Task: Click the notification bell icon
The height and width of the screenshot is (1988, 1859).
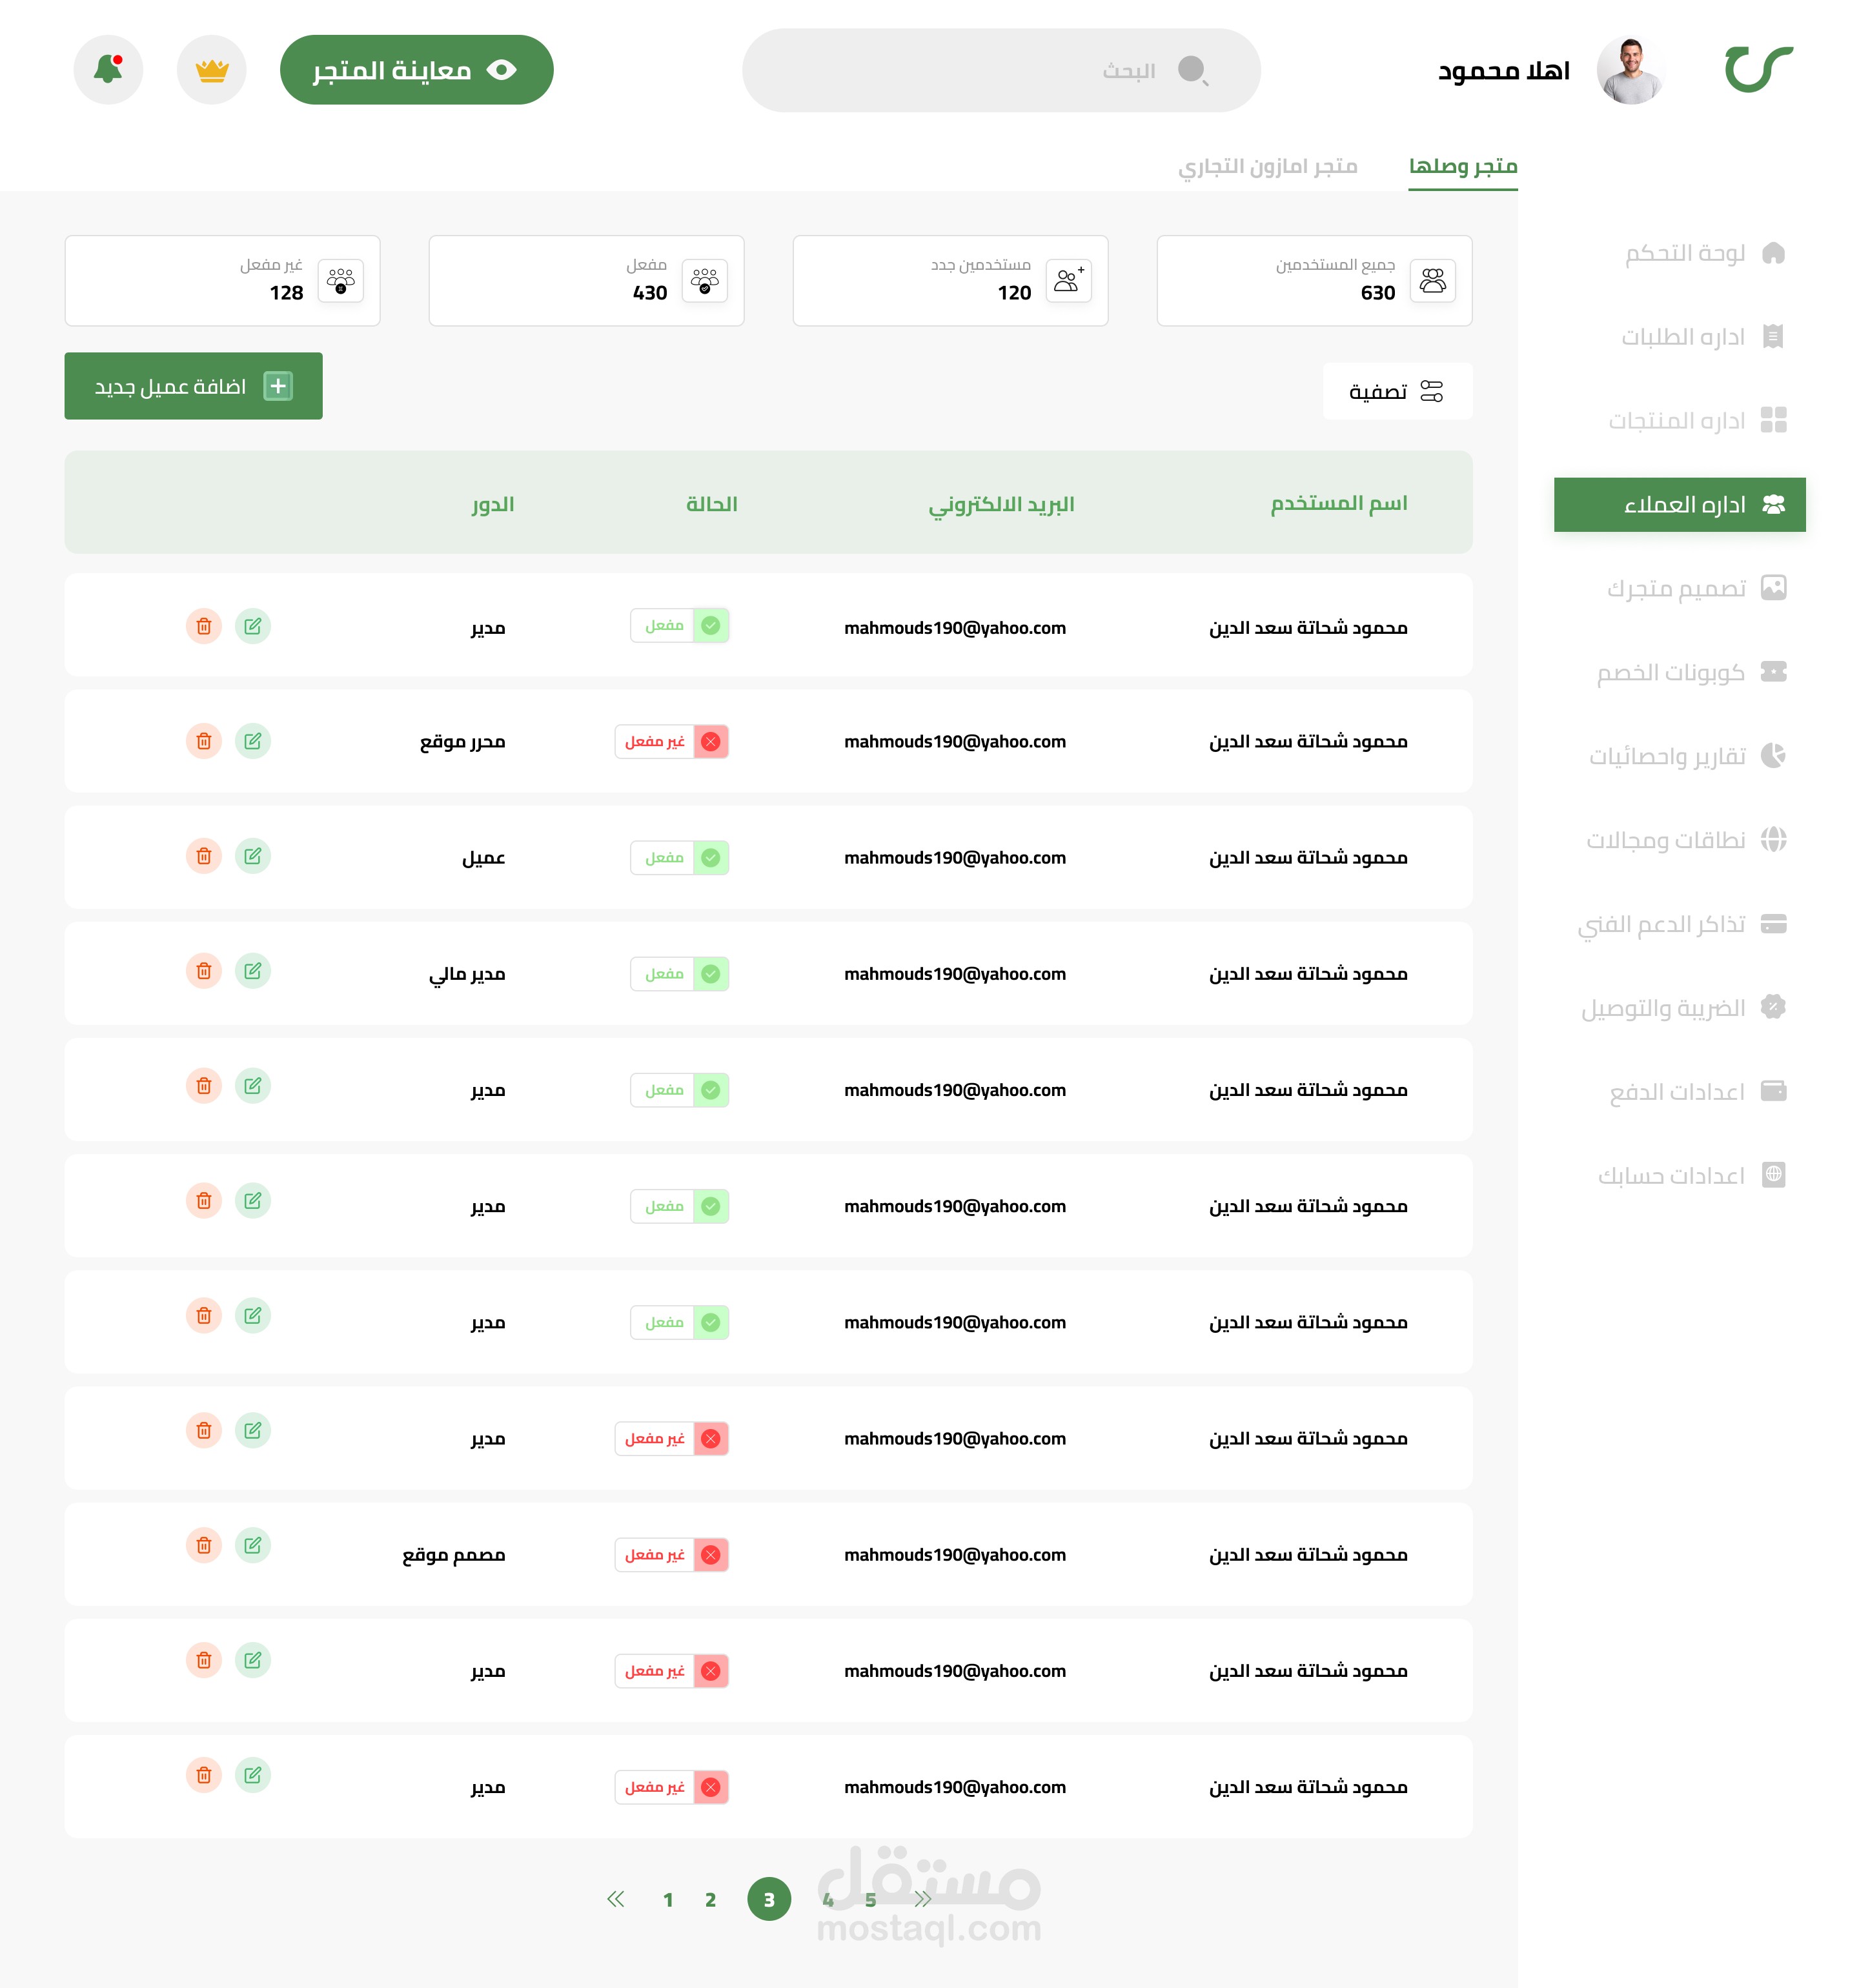Action: pos(108,70)
